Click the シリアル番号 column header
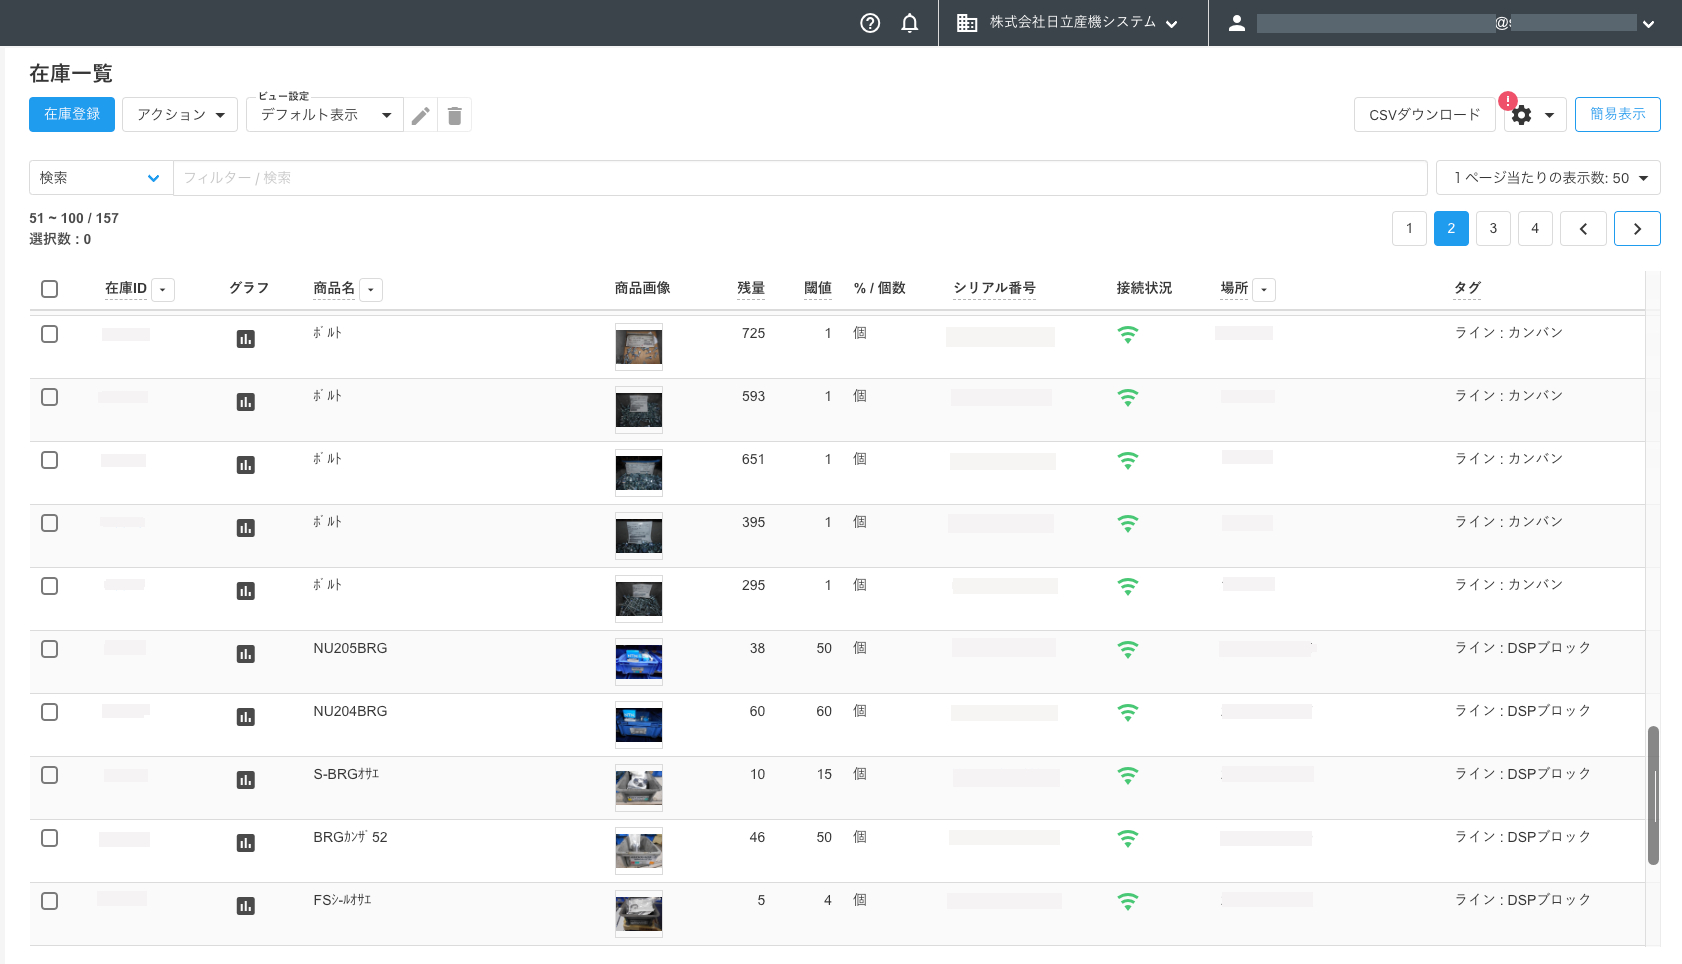This screenshot has height=964, width=1682. 994,288
